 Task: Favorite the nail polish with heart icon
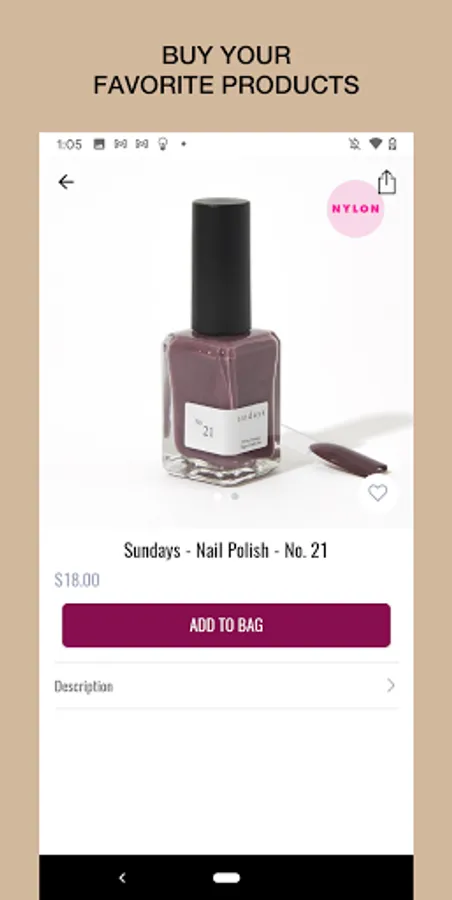[377, 492]
